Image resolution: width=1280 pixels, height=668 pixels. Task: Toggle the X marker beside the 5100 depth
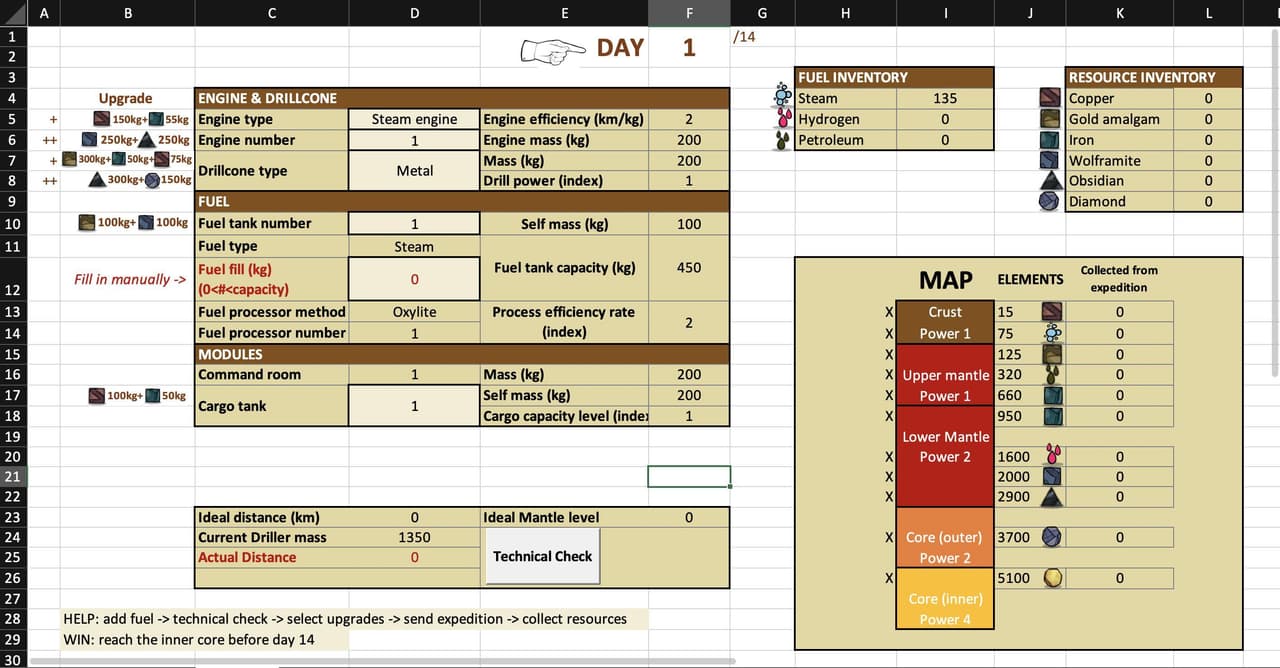[889, 578]
